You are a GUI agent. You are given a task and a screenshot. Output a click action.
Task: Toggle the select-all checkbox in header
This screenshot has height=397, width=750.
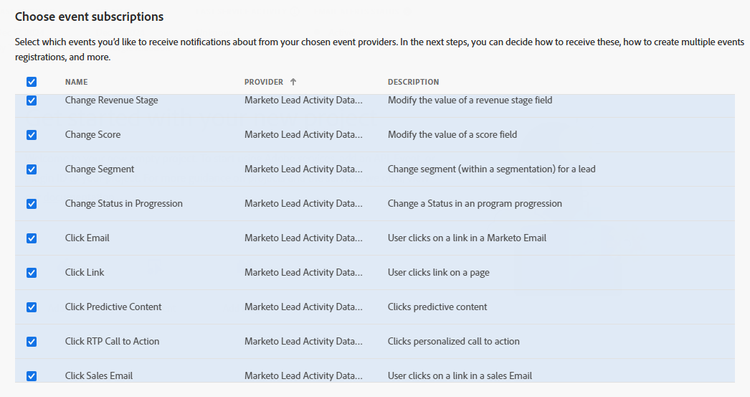click(x=32, y=82)
